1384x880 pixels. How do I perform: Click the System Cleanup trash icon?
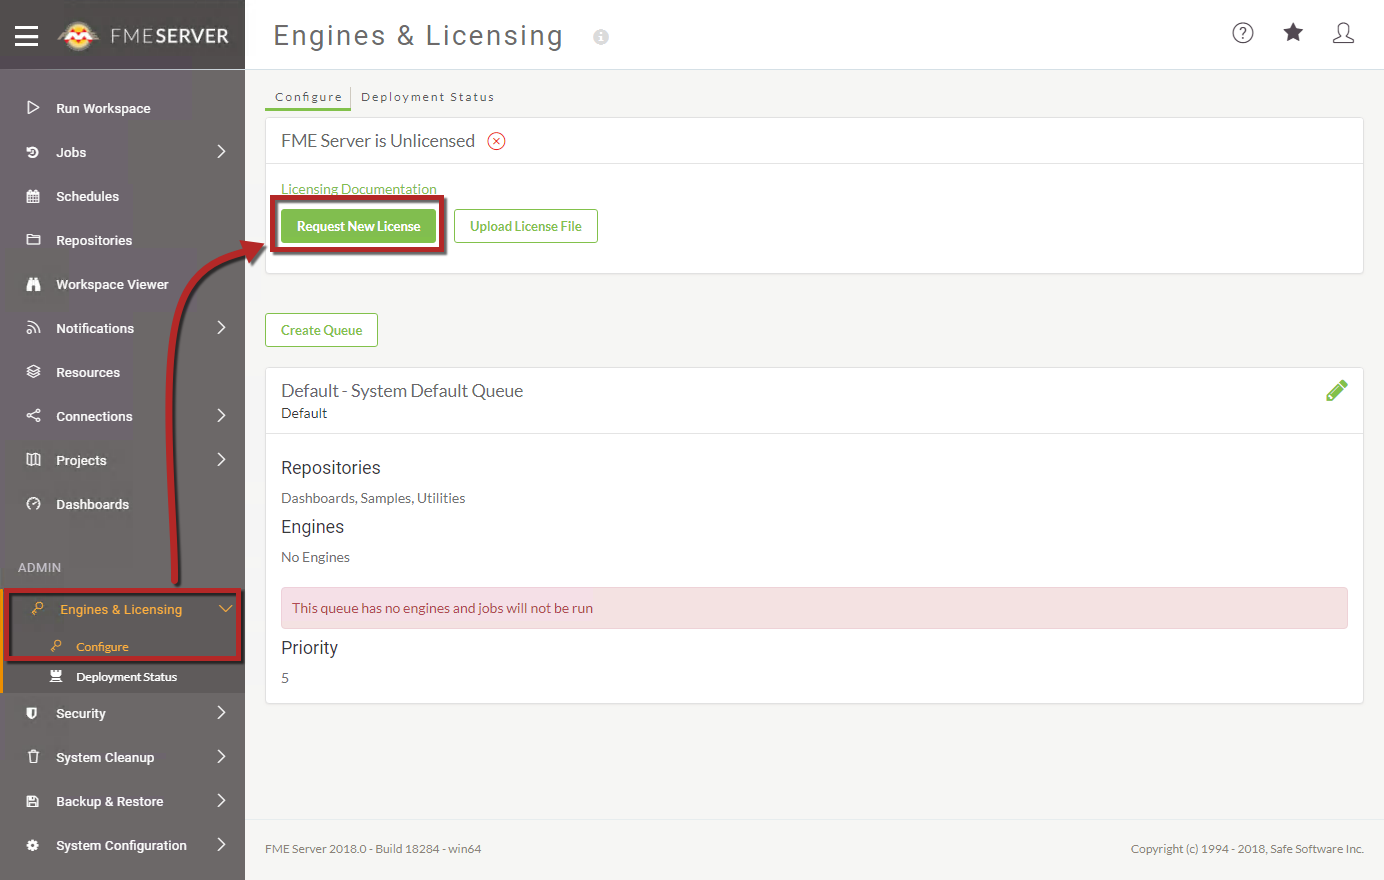(x=33, y=757)
